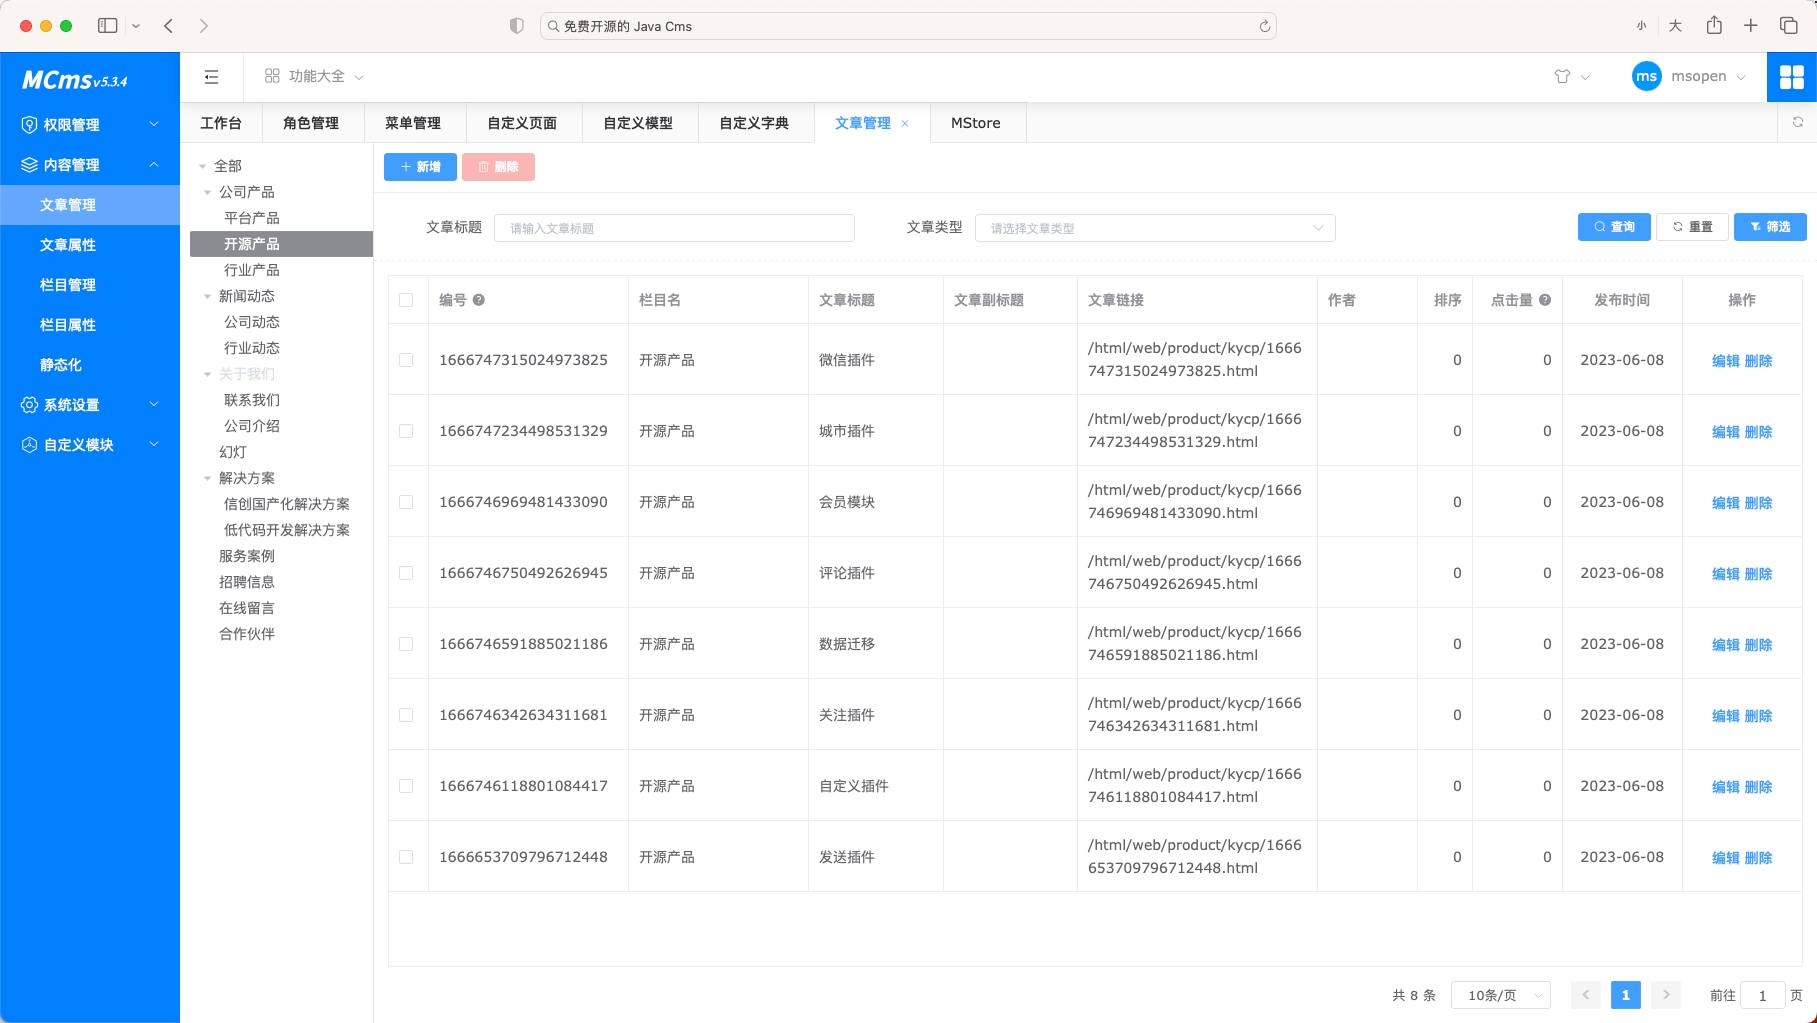The width and height of the screenshot is (1817, 1023).
Task: Type in the 请输入文章标题 search field
Action: pos(674,227)
